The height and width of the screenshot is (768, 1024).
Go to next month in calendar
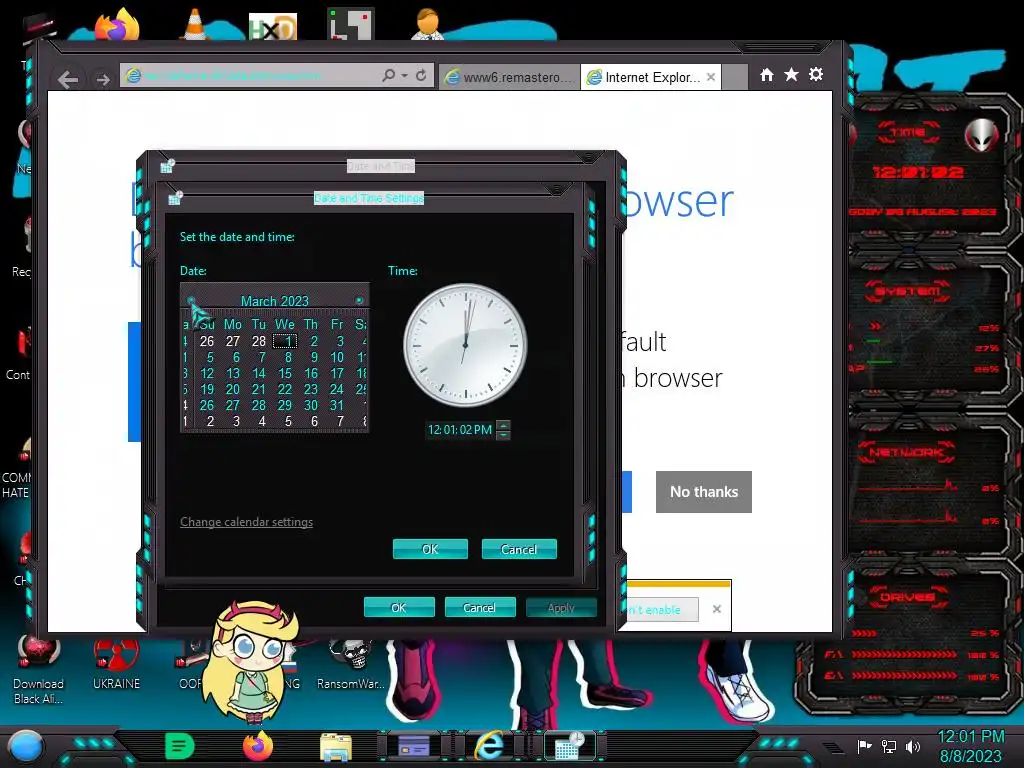click(x=359, y=300)
